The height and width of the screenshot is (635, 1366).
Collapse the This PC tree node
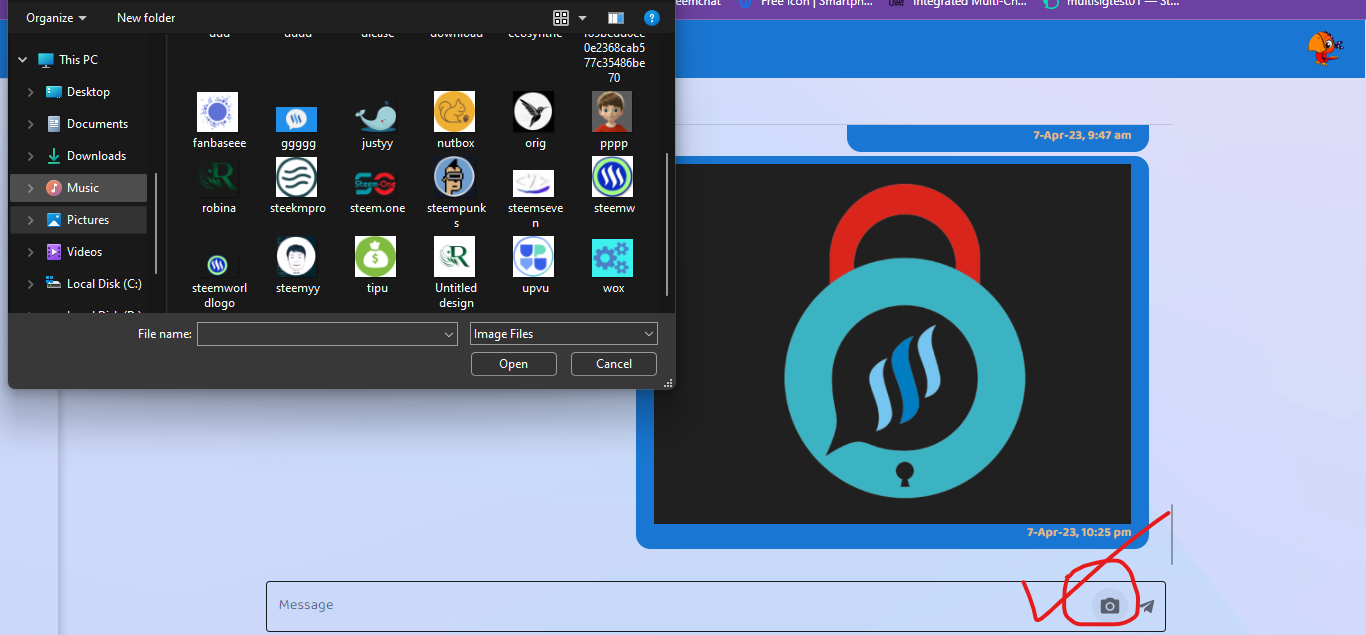click(x=22, y=60)
